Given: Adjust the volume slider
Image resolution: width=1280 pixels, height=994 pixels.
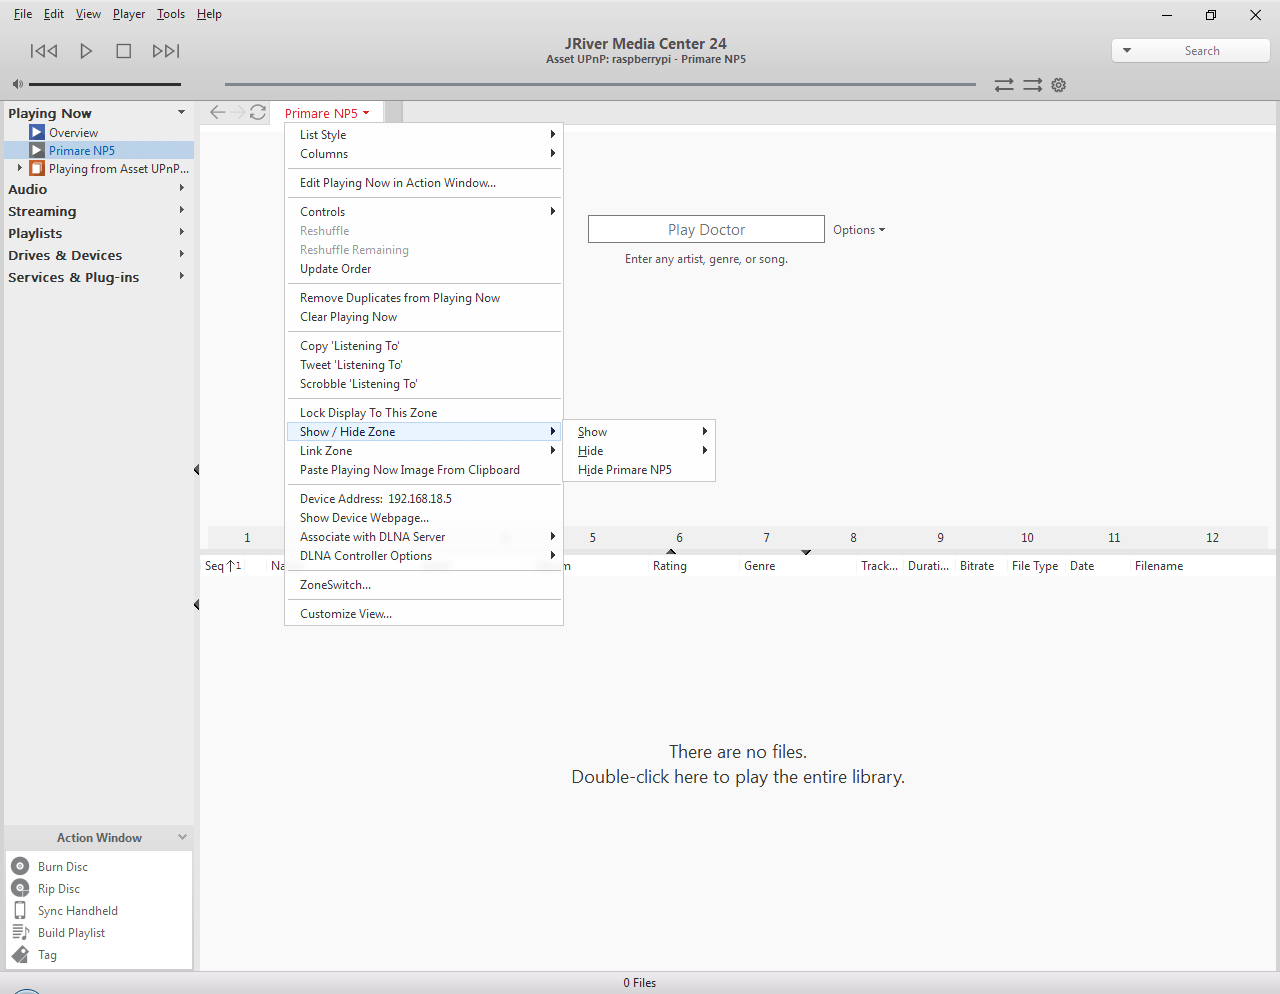Looking at the screenshot, I should point(105,84).
